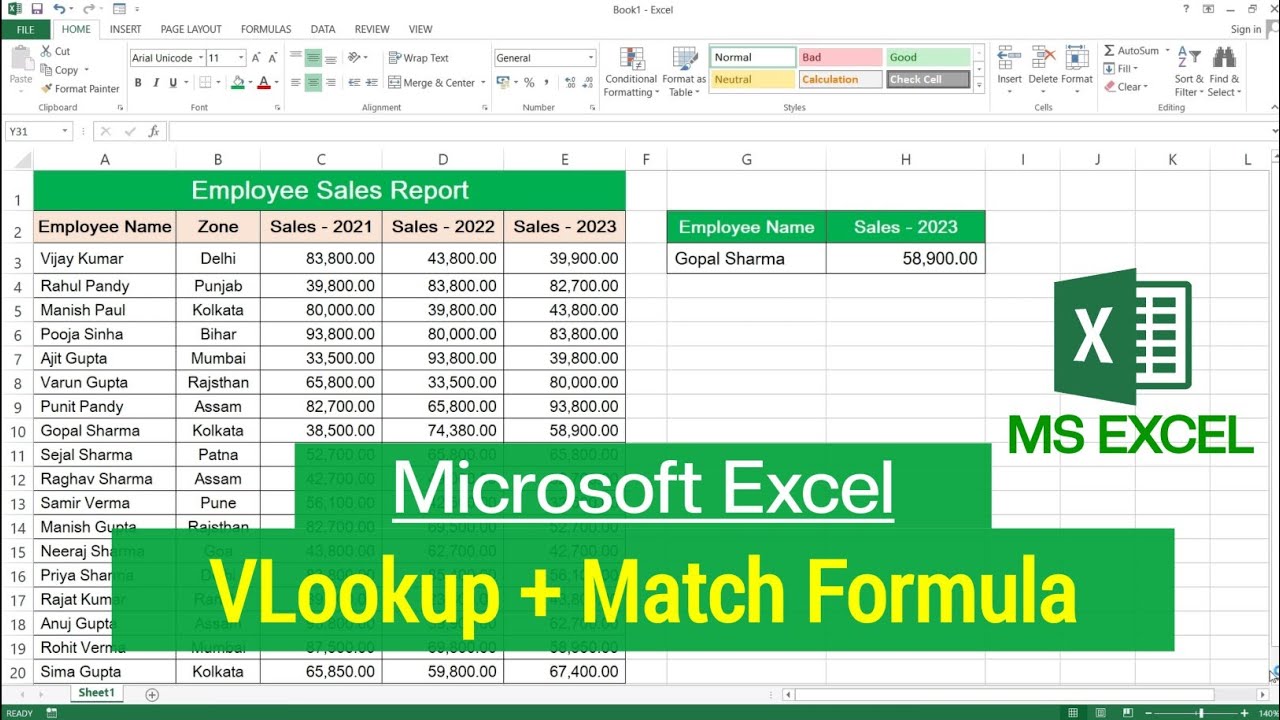Image resolution: width=1280 pixels, height=720 pixels.
Task: Cut the selection
Action: tap(56, 51)
